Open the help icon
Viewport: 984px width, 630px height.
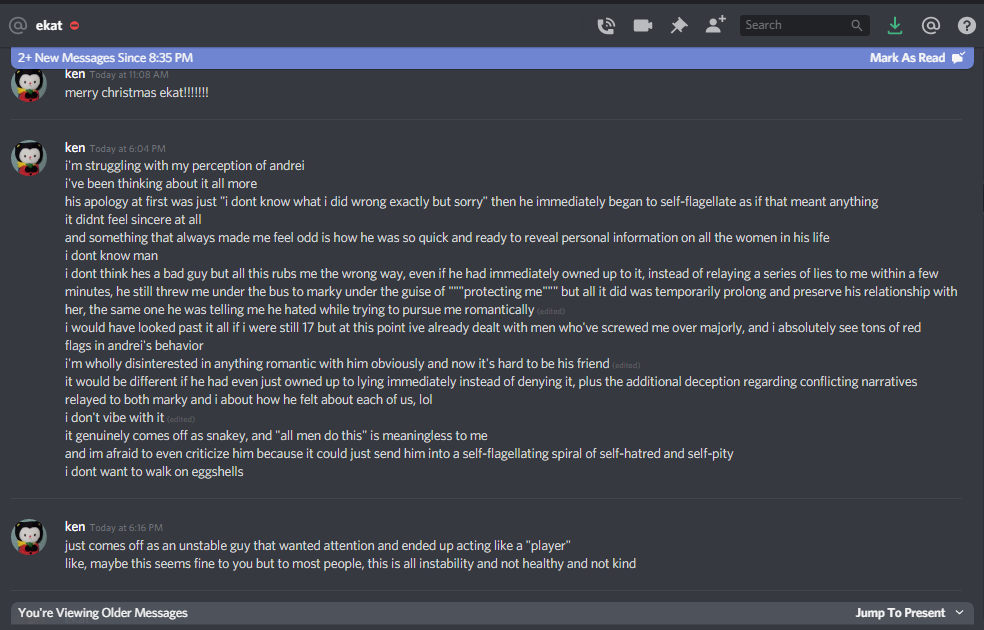pos(966,26)
